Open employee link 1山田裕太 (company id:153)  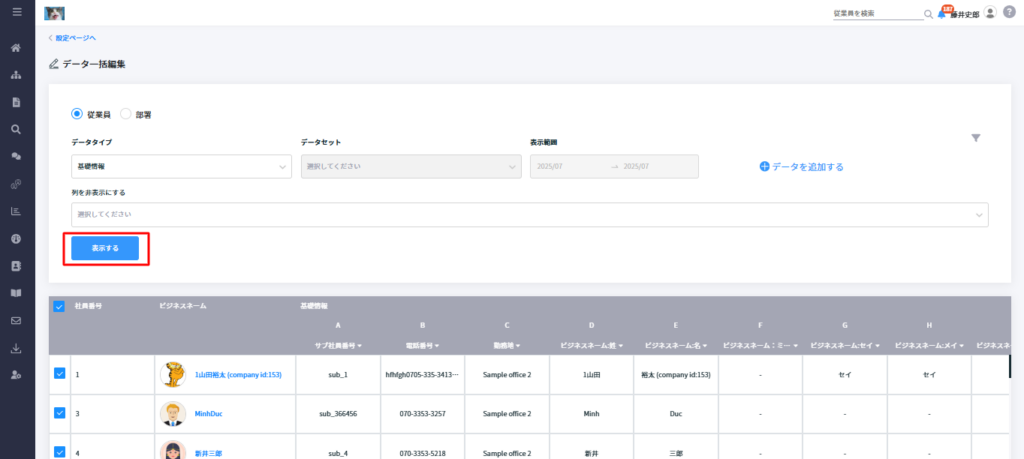click(238, 375)
